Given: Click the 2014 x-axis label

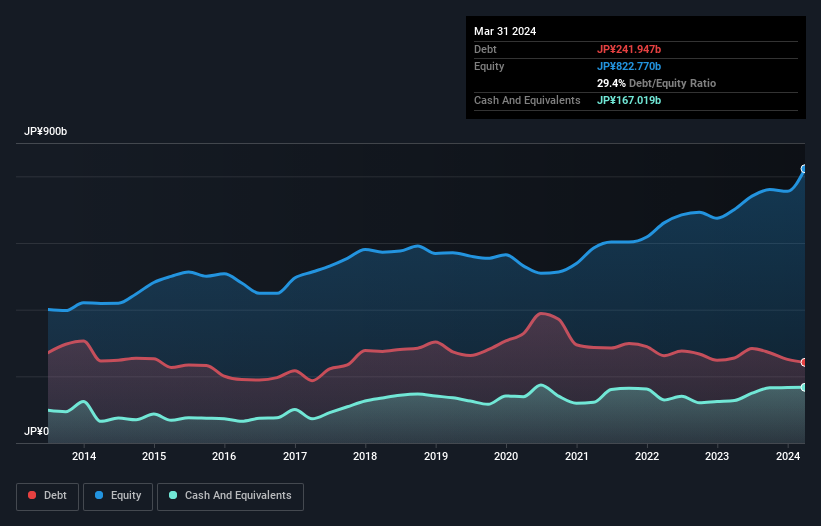Looking at the screenshot, I should pyautogui.click(x=84, y=456).
